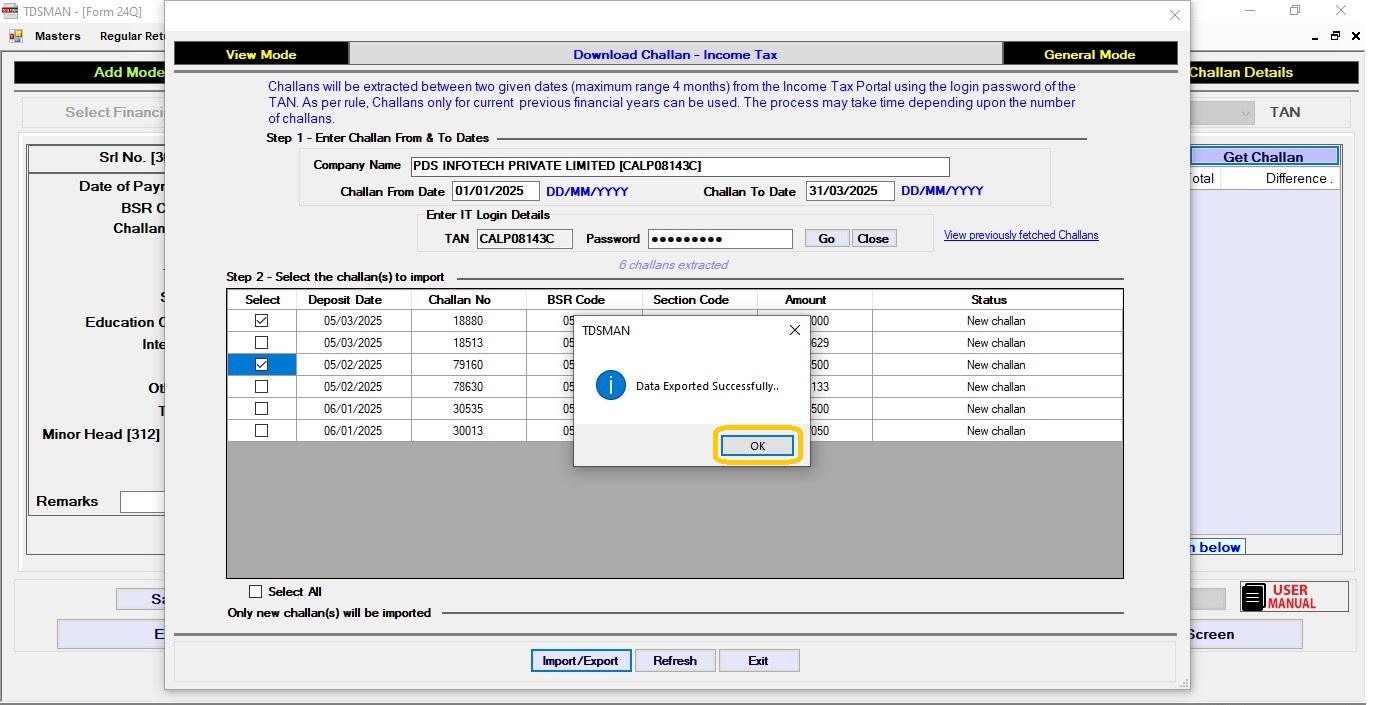Tick the checkbox for challan 18513

261,343
